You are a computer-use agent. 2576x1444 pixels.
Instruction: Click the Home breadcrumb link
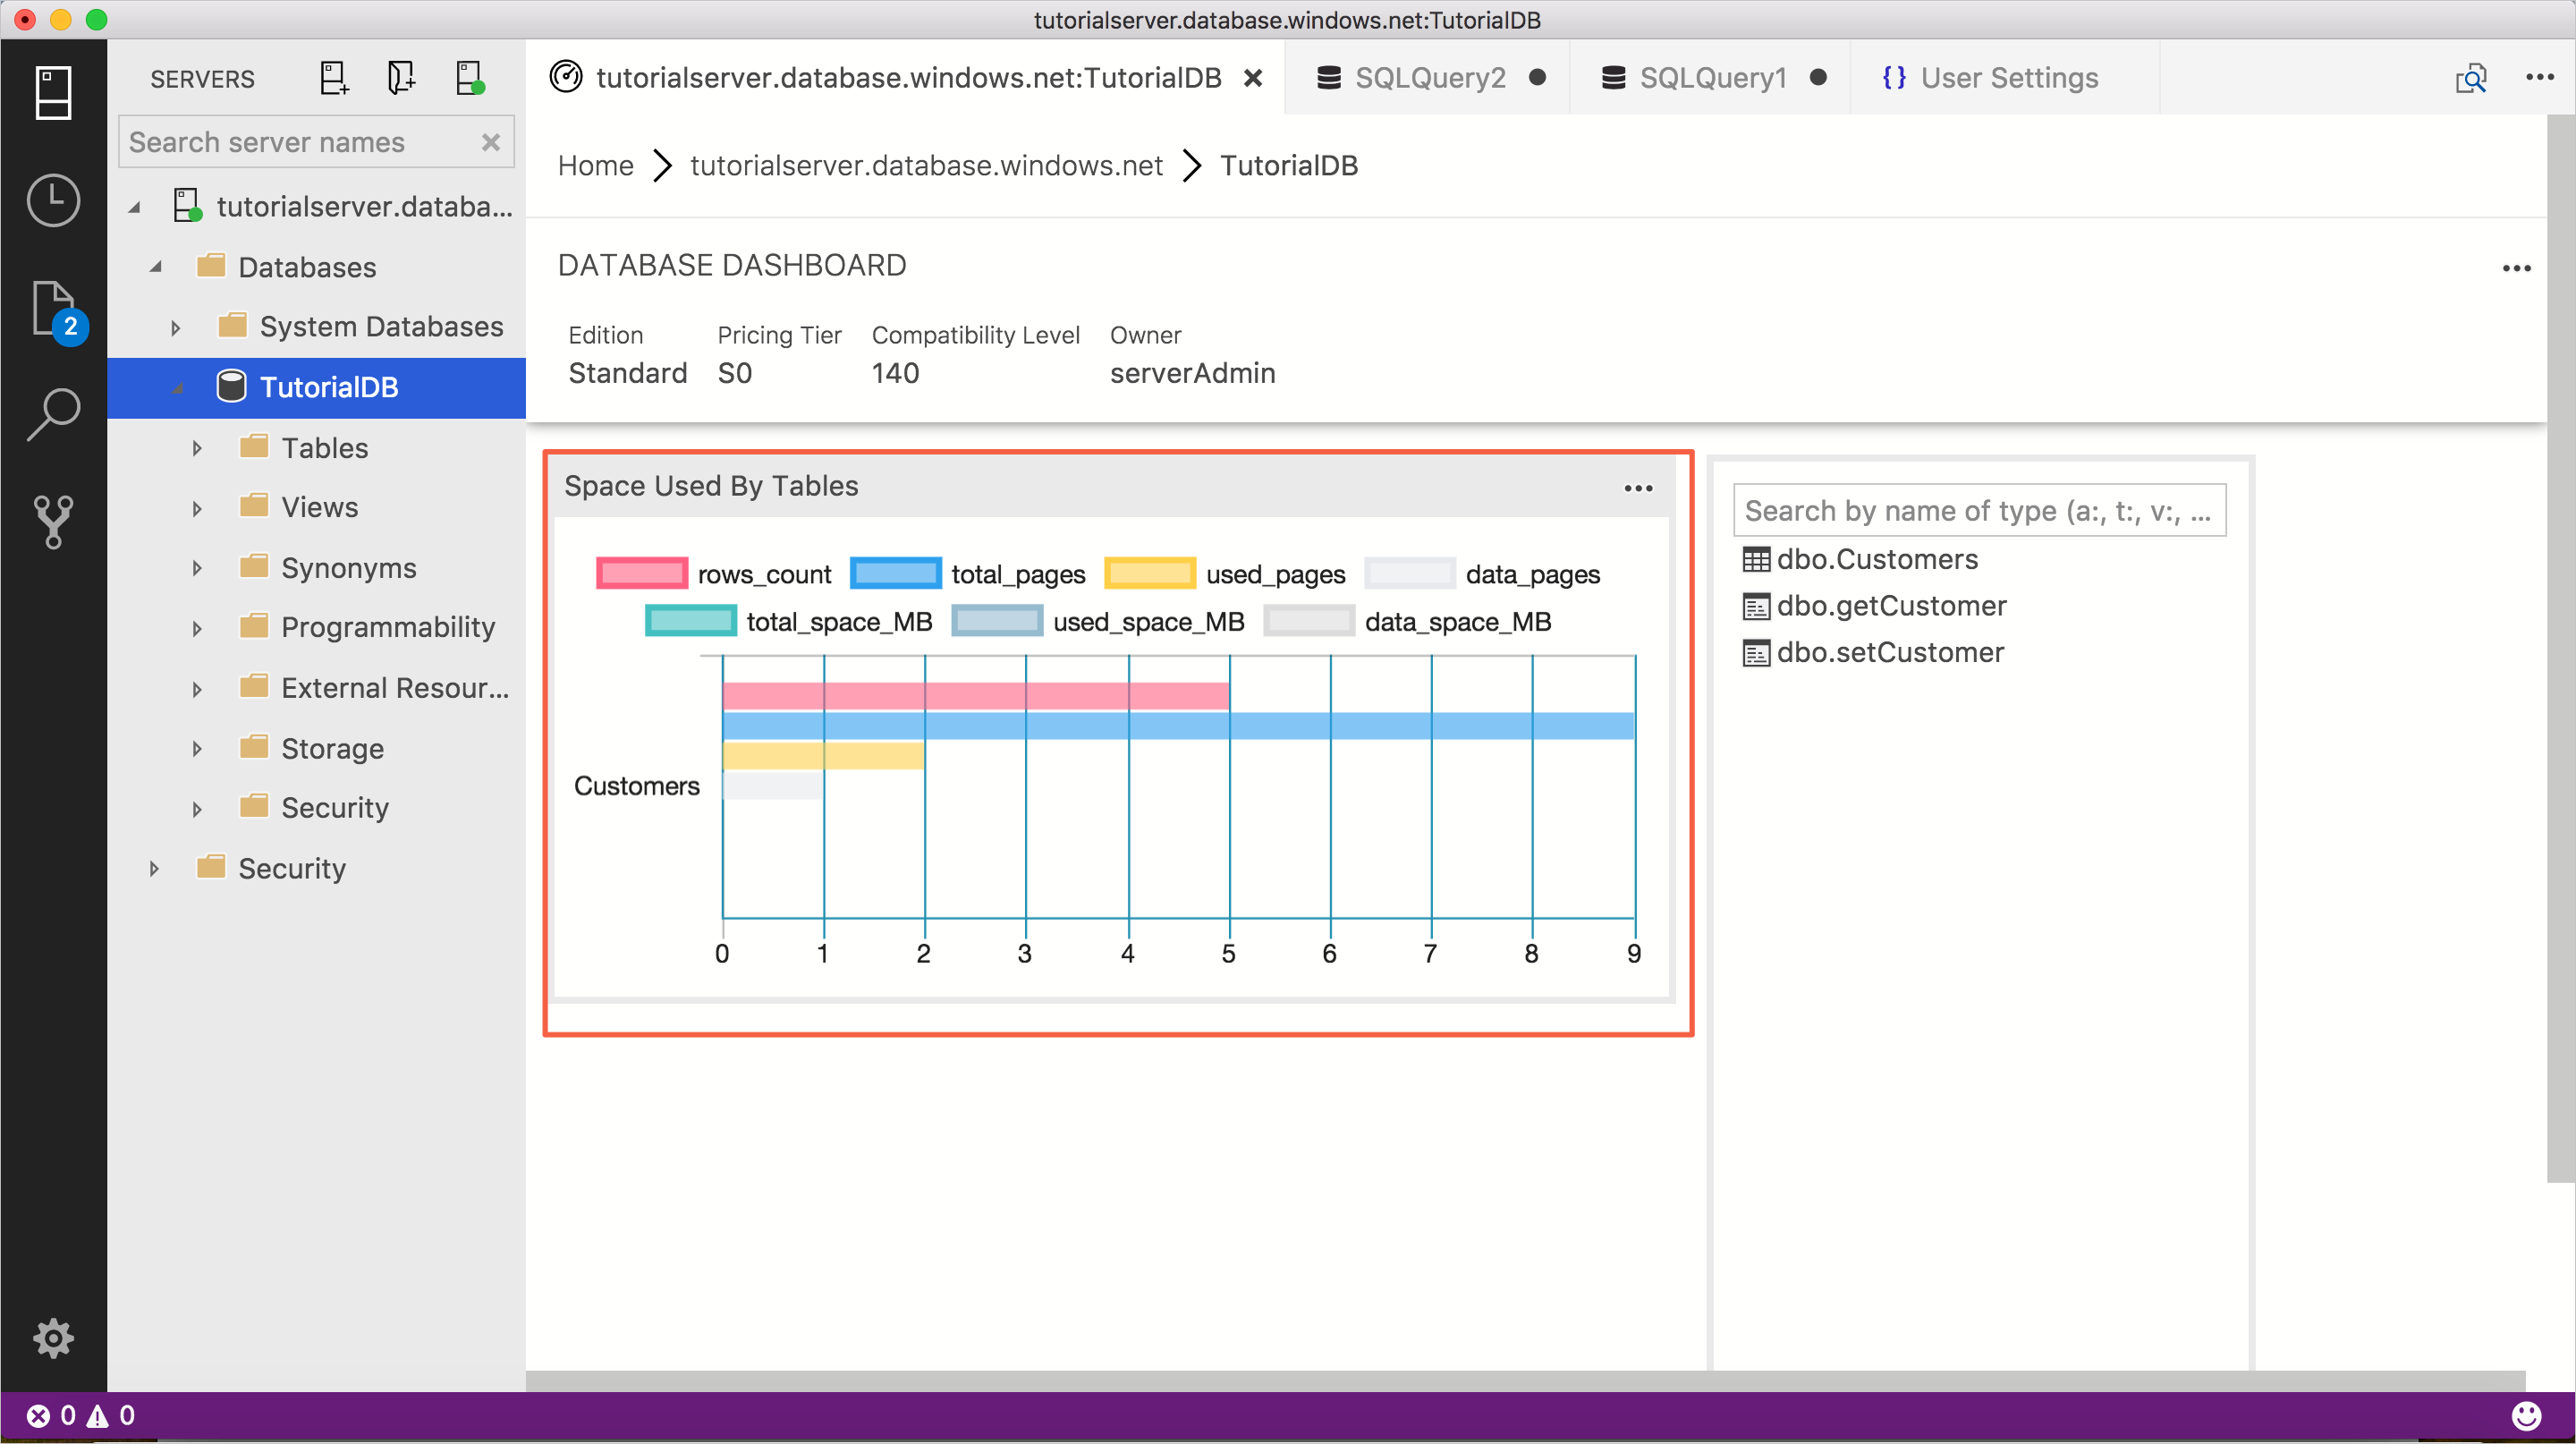[x=595, y=166]
